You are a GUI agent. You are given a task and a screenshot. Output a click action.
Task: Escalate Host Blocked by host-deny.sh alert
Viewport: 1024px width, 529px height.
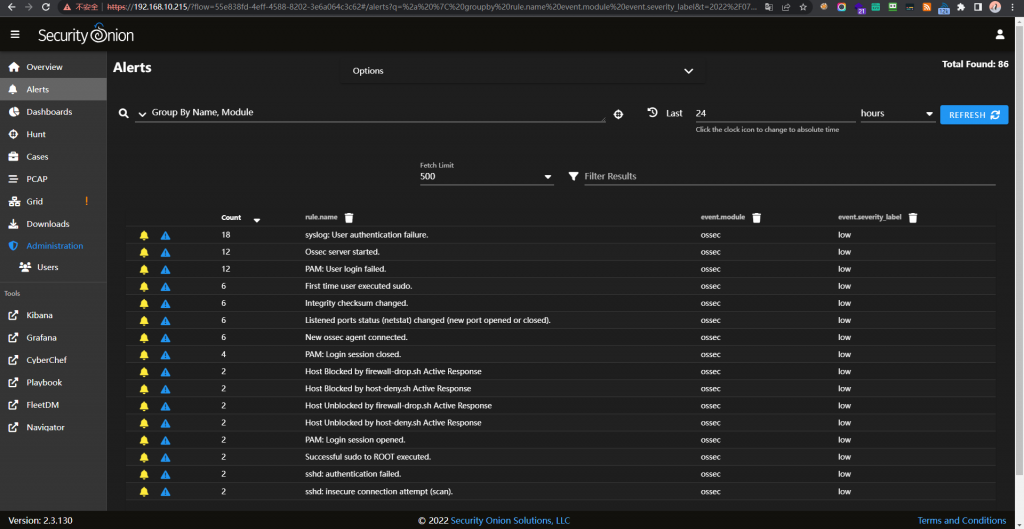tap(165, 389)
